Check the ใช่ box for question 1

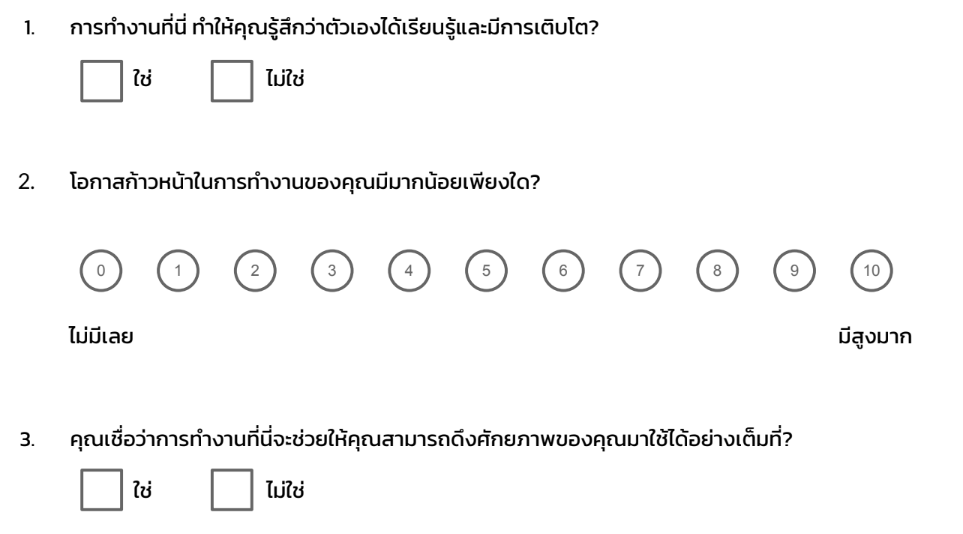[x=101, y=81]
